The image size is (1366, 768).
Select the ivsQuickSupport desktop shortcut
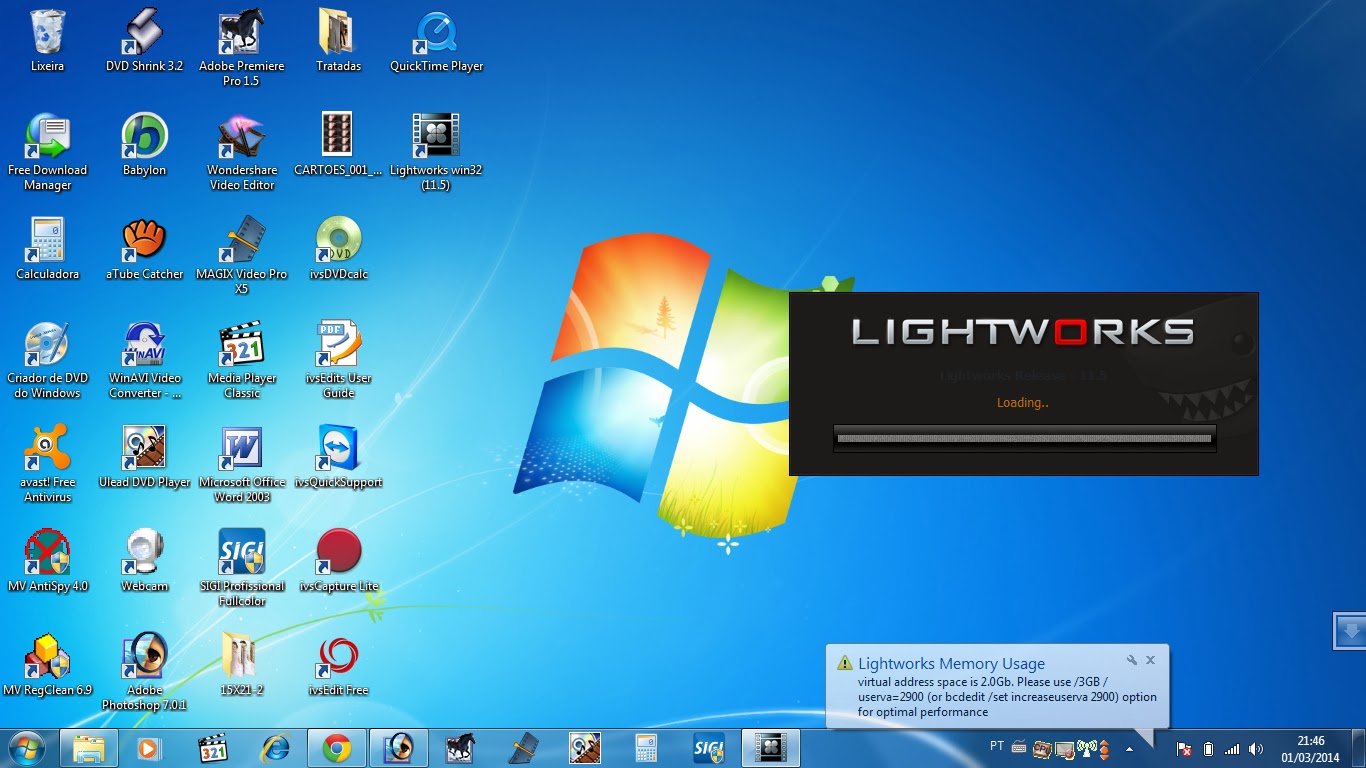338,457
